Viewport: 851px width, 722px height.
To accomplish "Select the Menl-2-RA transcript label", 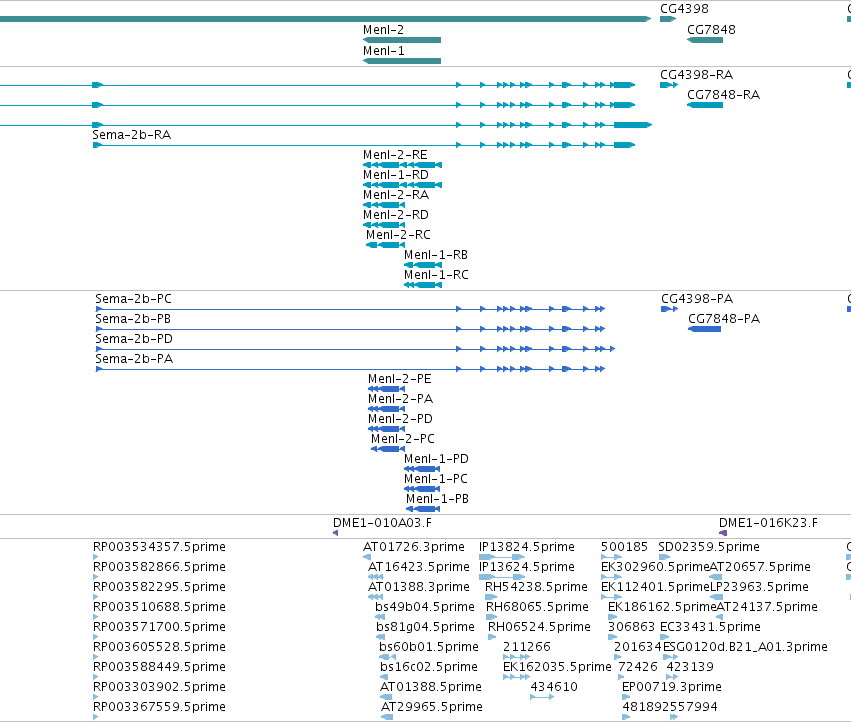I will (396, 195).
